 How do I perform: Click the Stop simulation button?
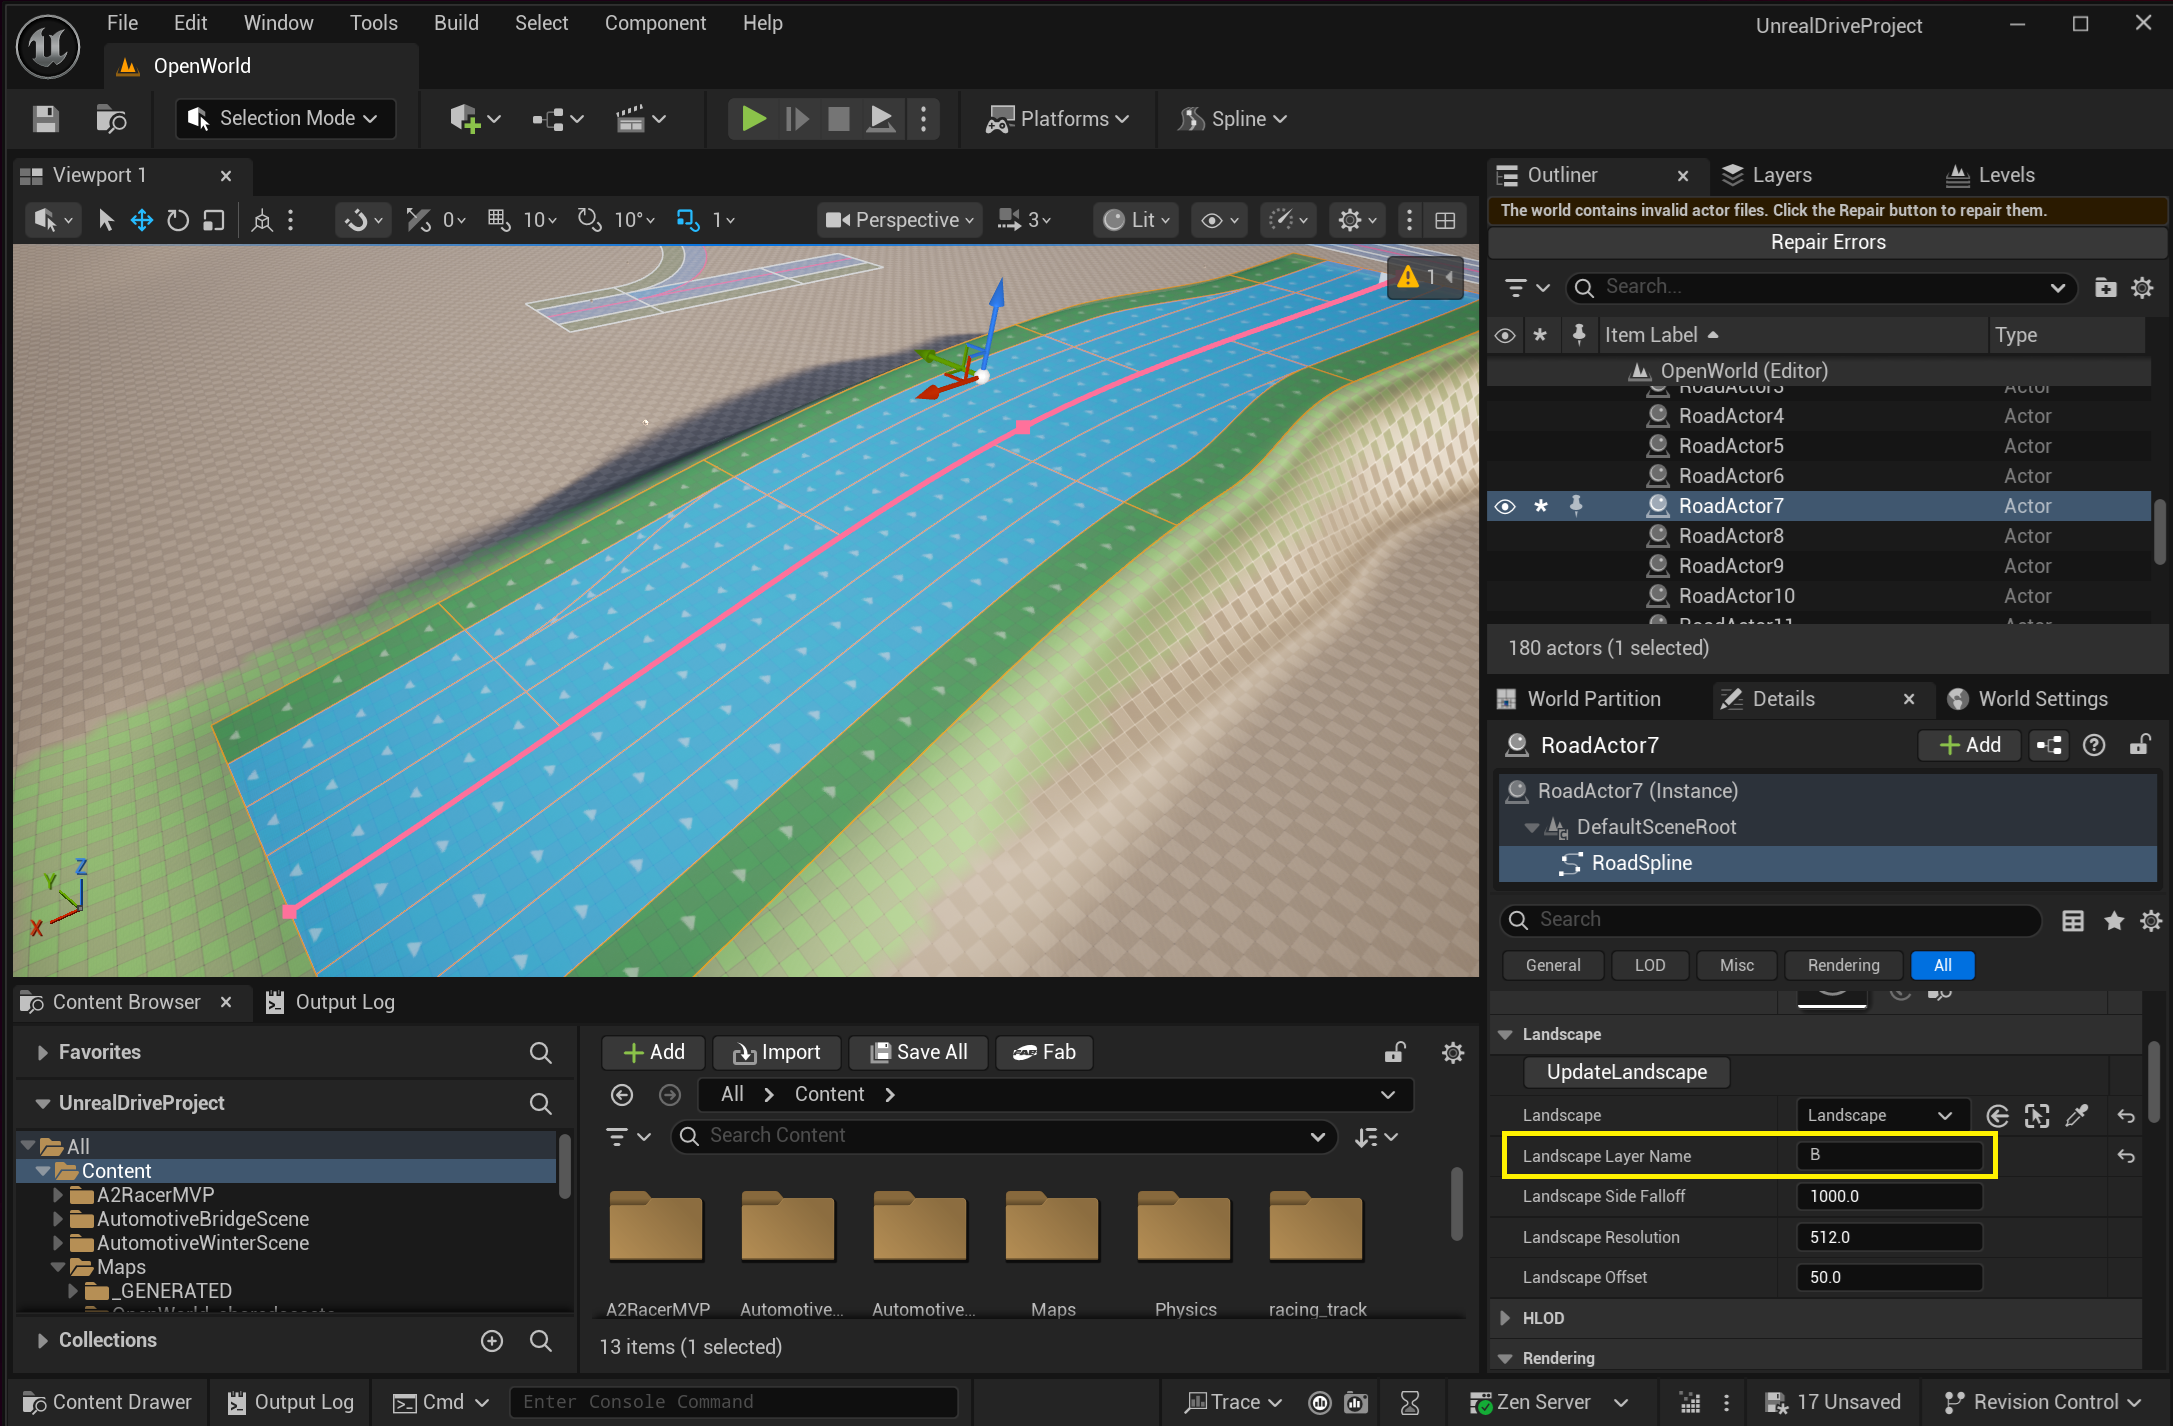(838, 119)
